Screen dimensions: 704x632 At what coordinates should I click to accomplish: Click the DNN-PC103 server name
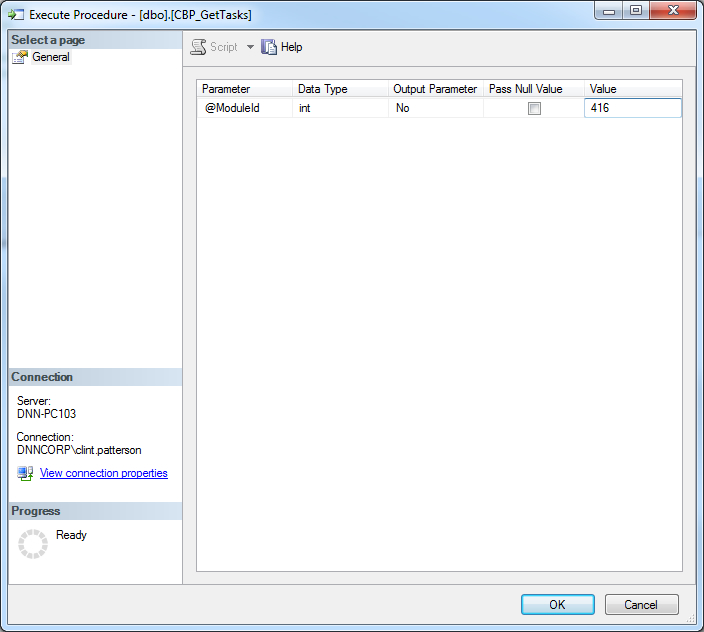47,414
